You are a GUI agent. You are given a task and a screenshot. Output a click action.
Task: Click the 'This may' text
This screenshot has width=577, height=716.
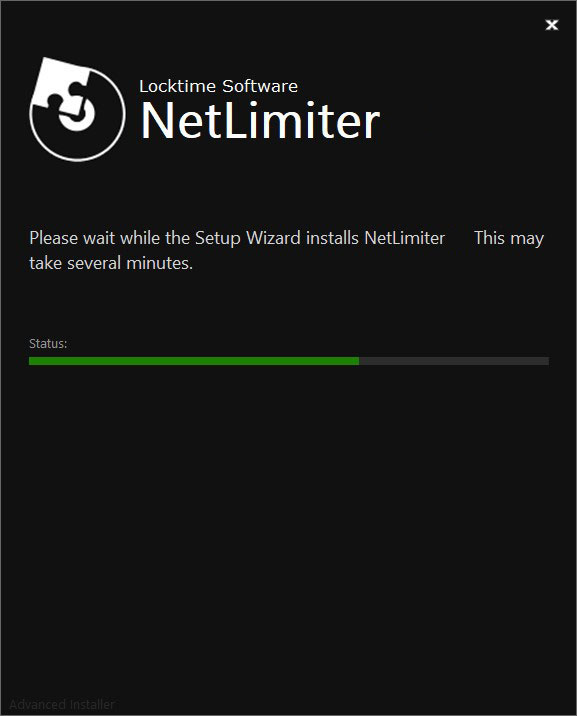click(509, 238)
